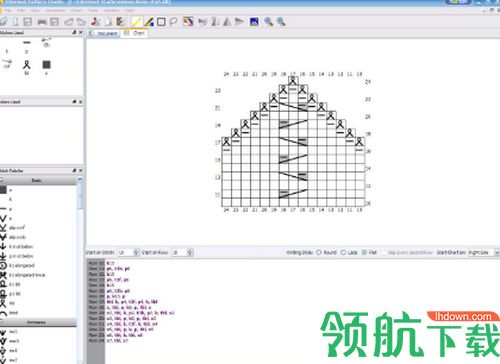
Task: Click the Start on stitch spinner arrows
Action: click(136, 252)
